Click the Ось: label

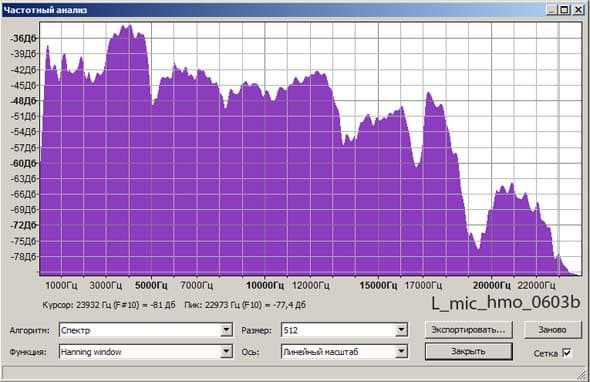(249, 352)
